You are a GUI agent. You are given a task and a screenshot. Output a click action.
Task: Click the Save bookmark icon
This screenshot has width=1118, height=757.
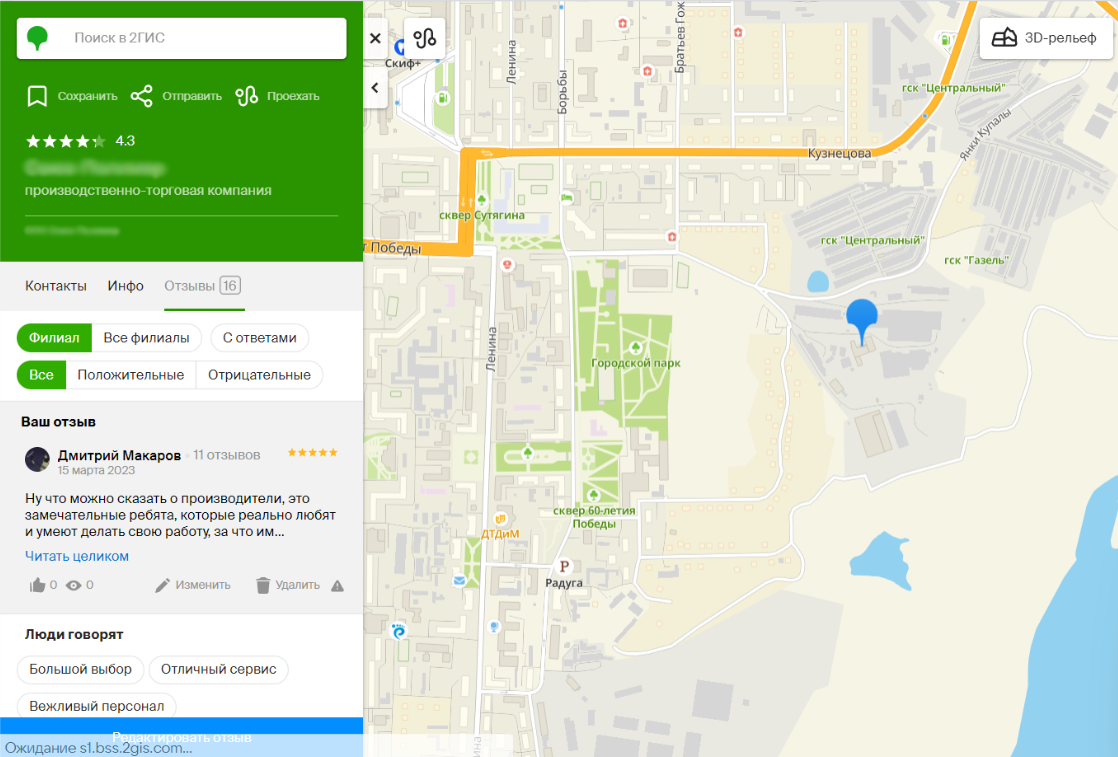37,96
